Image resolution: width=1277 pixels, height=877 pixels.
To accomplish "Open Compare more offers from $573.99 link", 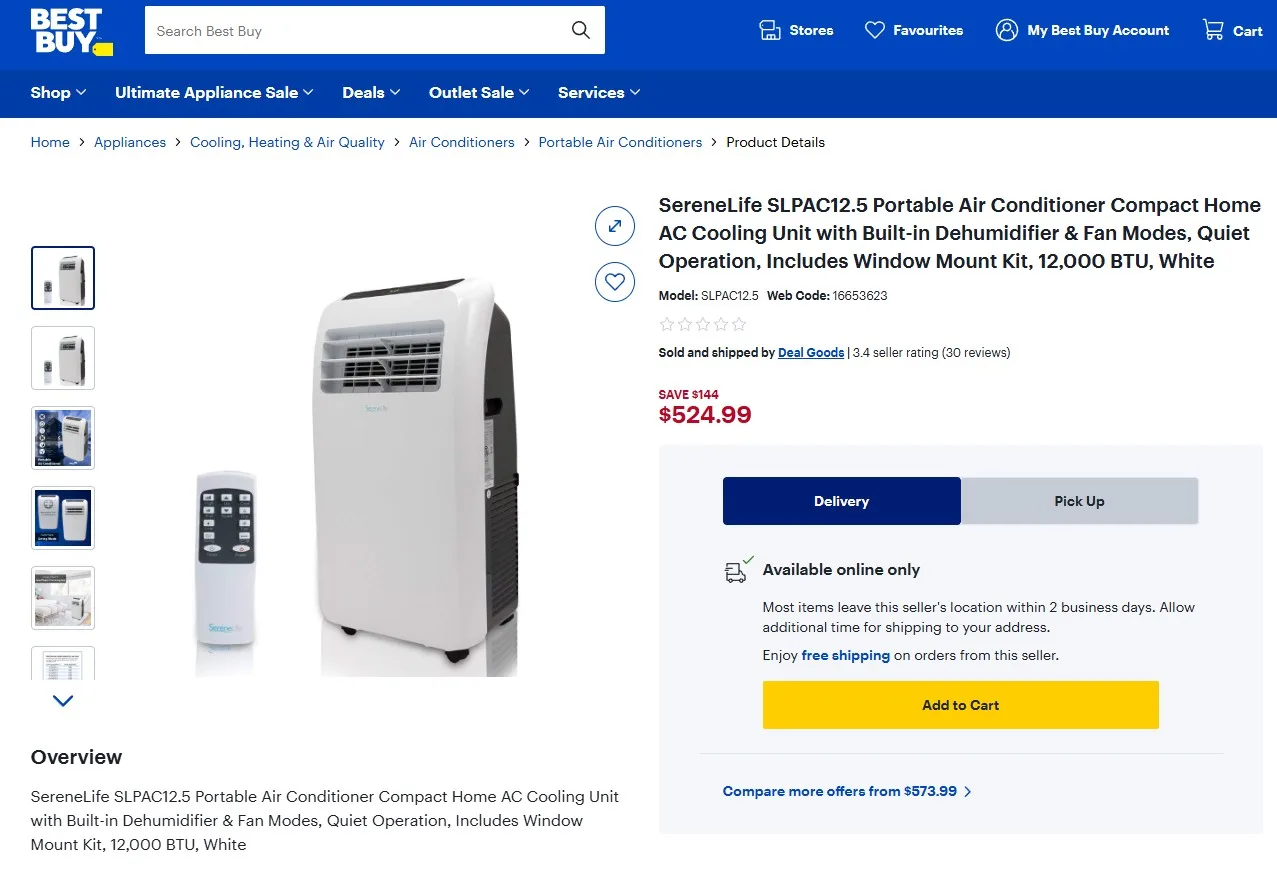I will [847, 791].
